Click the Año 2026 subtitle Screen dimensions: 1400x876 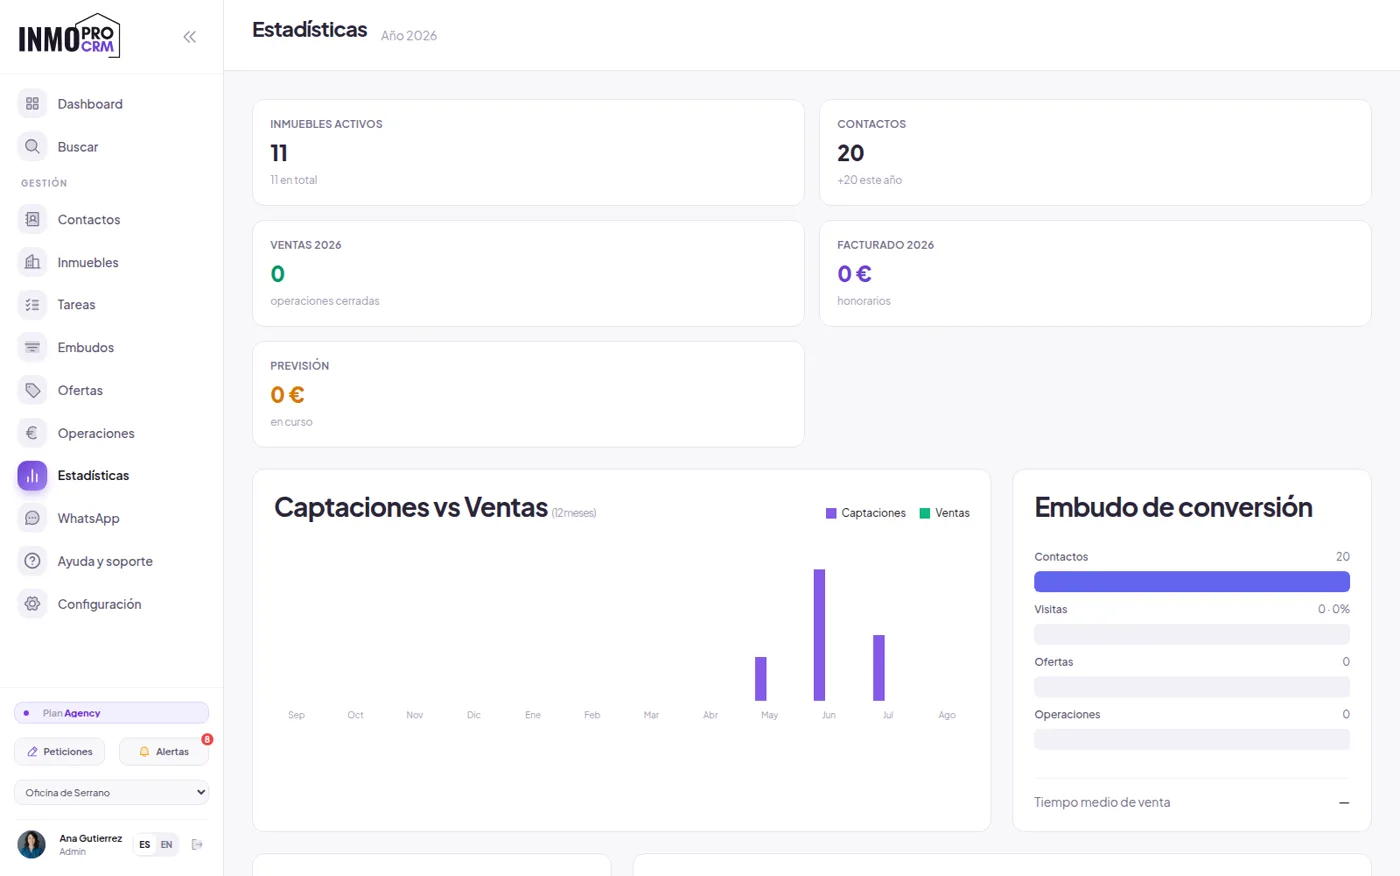[409, 35]
